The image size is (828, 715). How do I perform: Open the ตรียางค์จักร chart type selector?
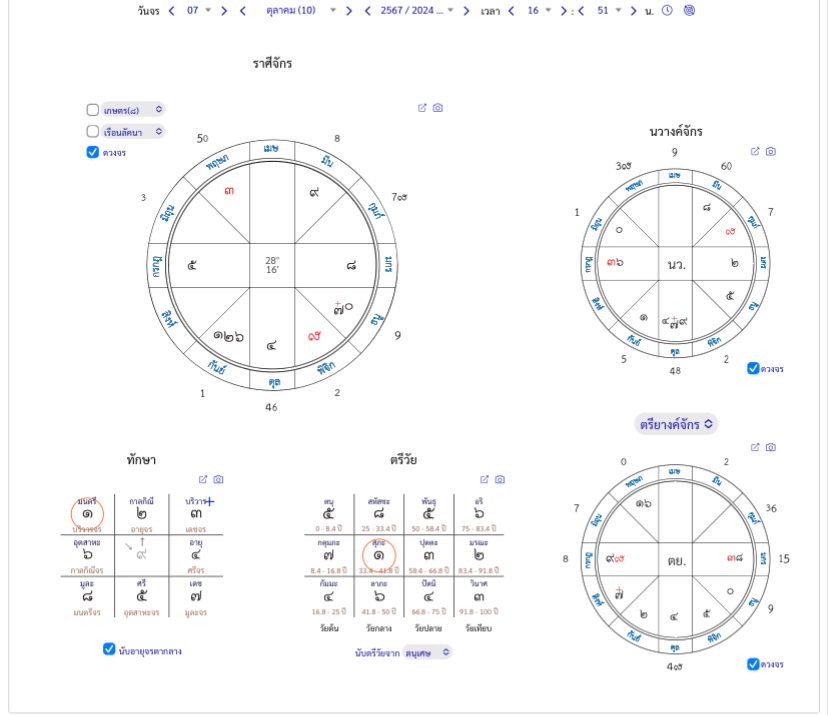click(676, 424)
